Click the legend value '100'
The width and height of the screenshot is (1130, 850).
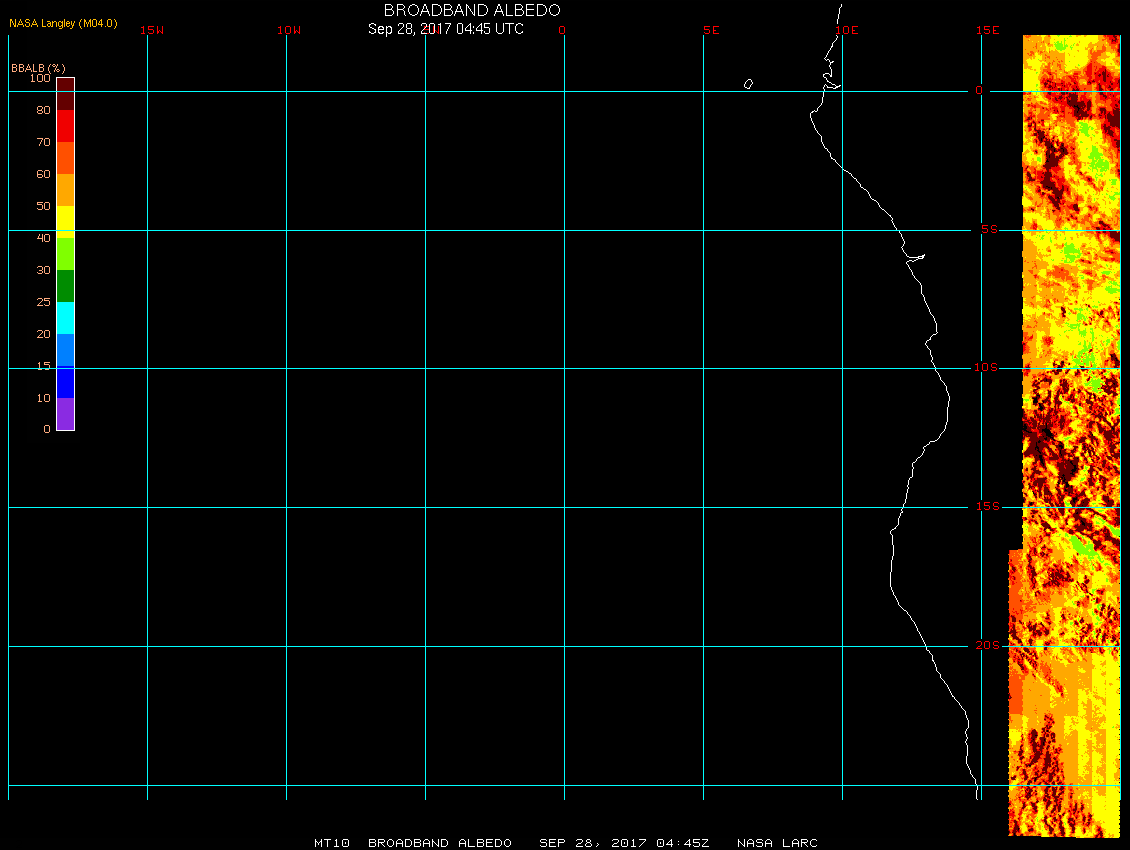40,78
